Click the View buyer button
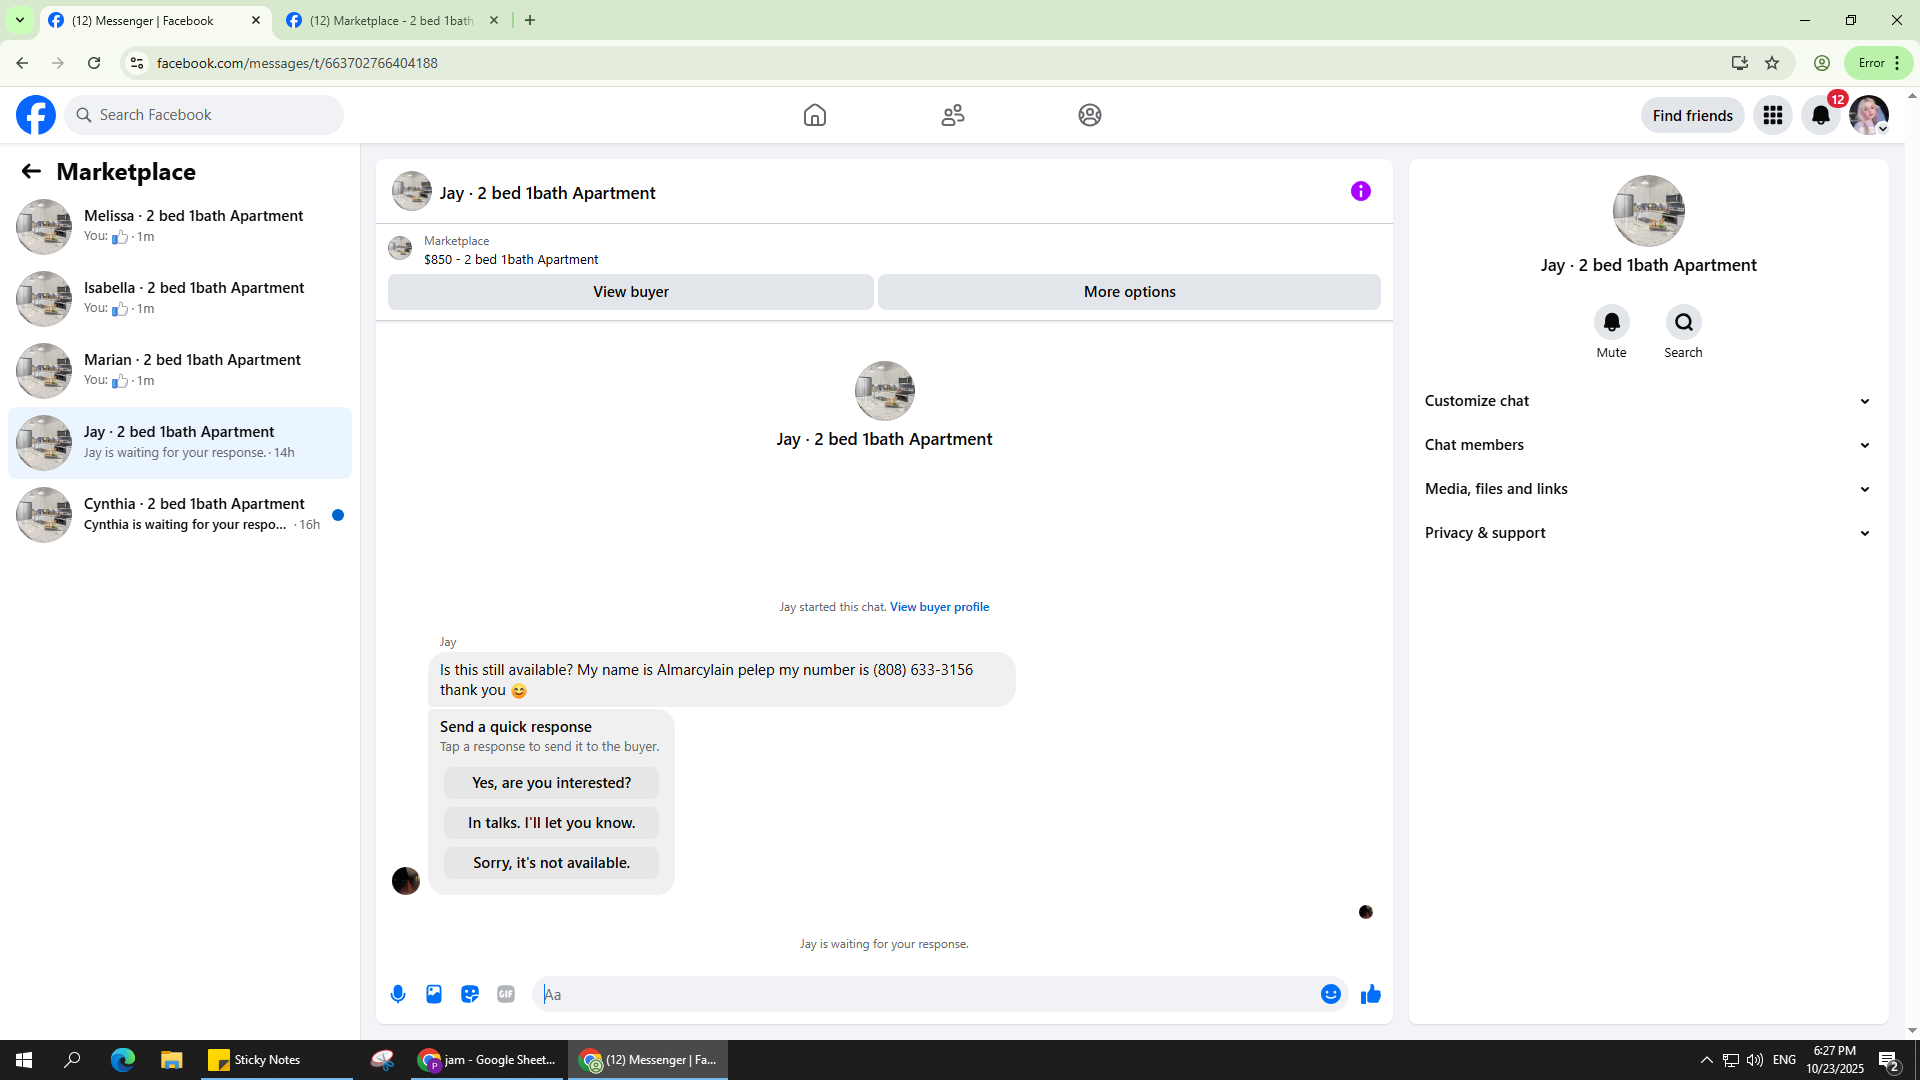Screen dimensions: 1920x1080 pos(630,292)
